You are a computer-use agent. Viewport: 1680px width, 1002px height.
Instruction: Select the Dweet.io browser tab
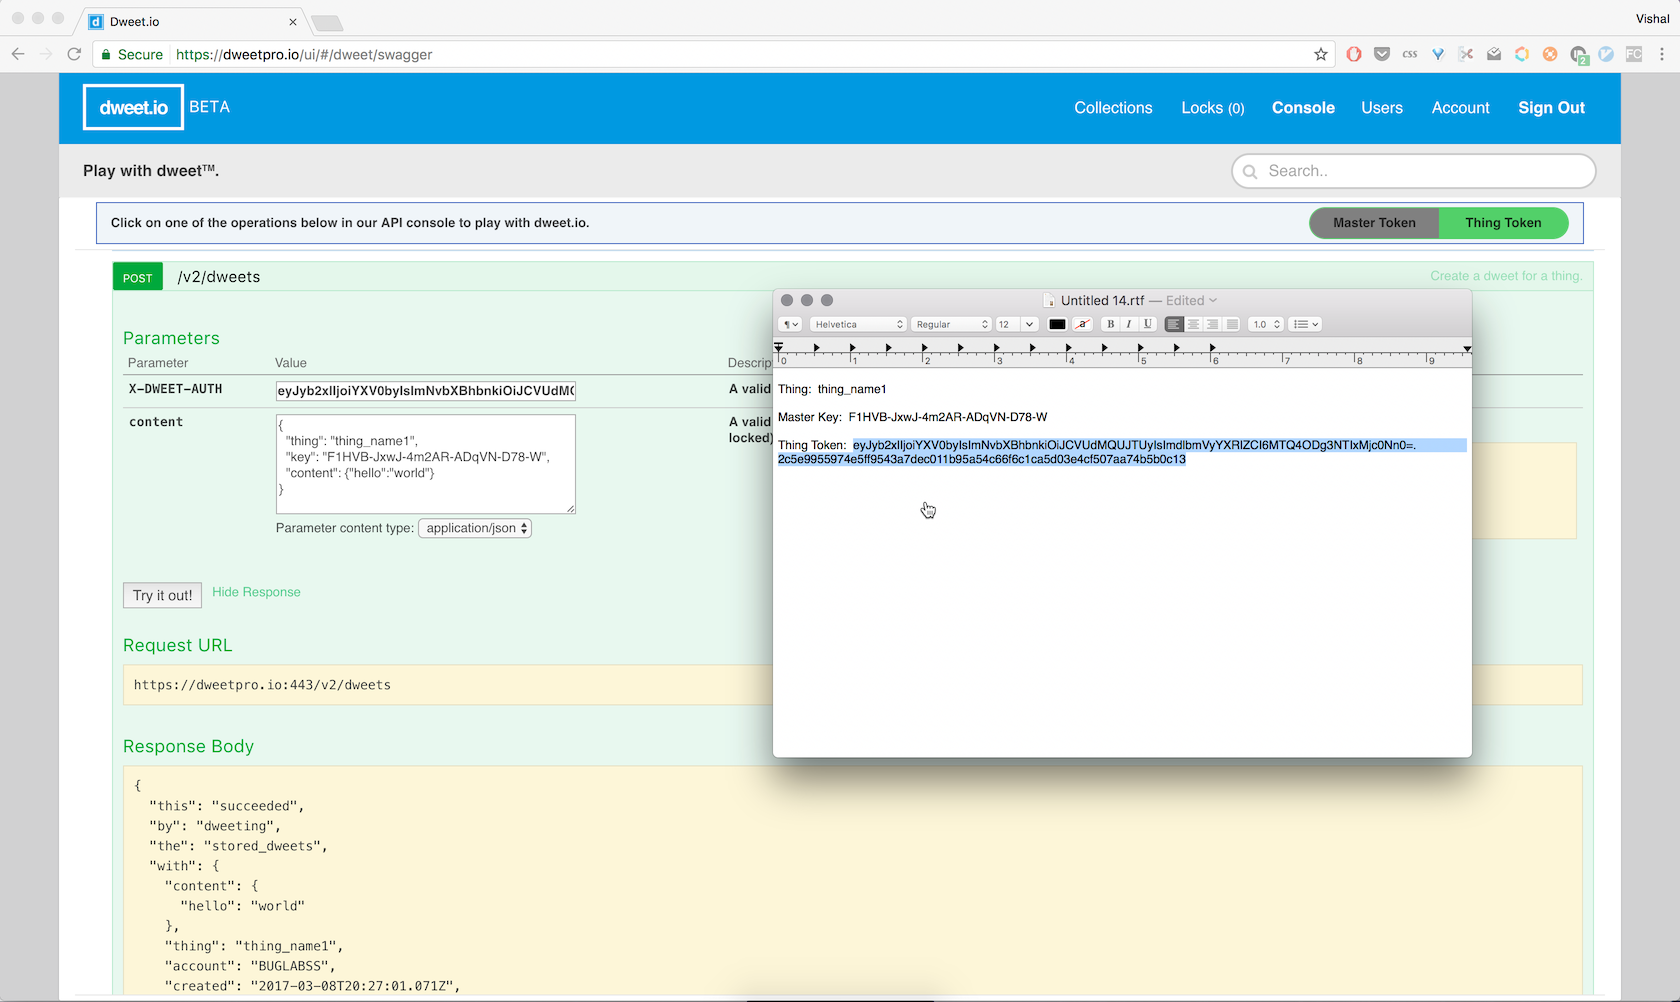(x=190, y=21)
